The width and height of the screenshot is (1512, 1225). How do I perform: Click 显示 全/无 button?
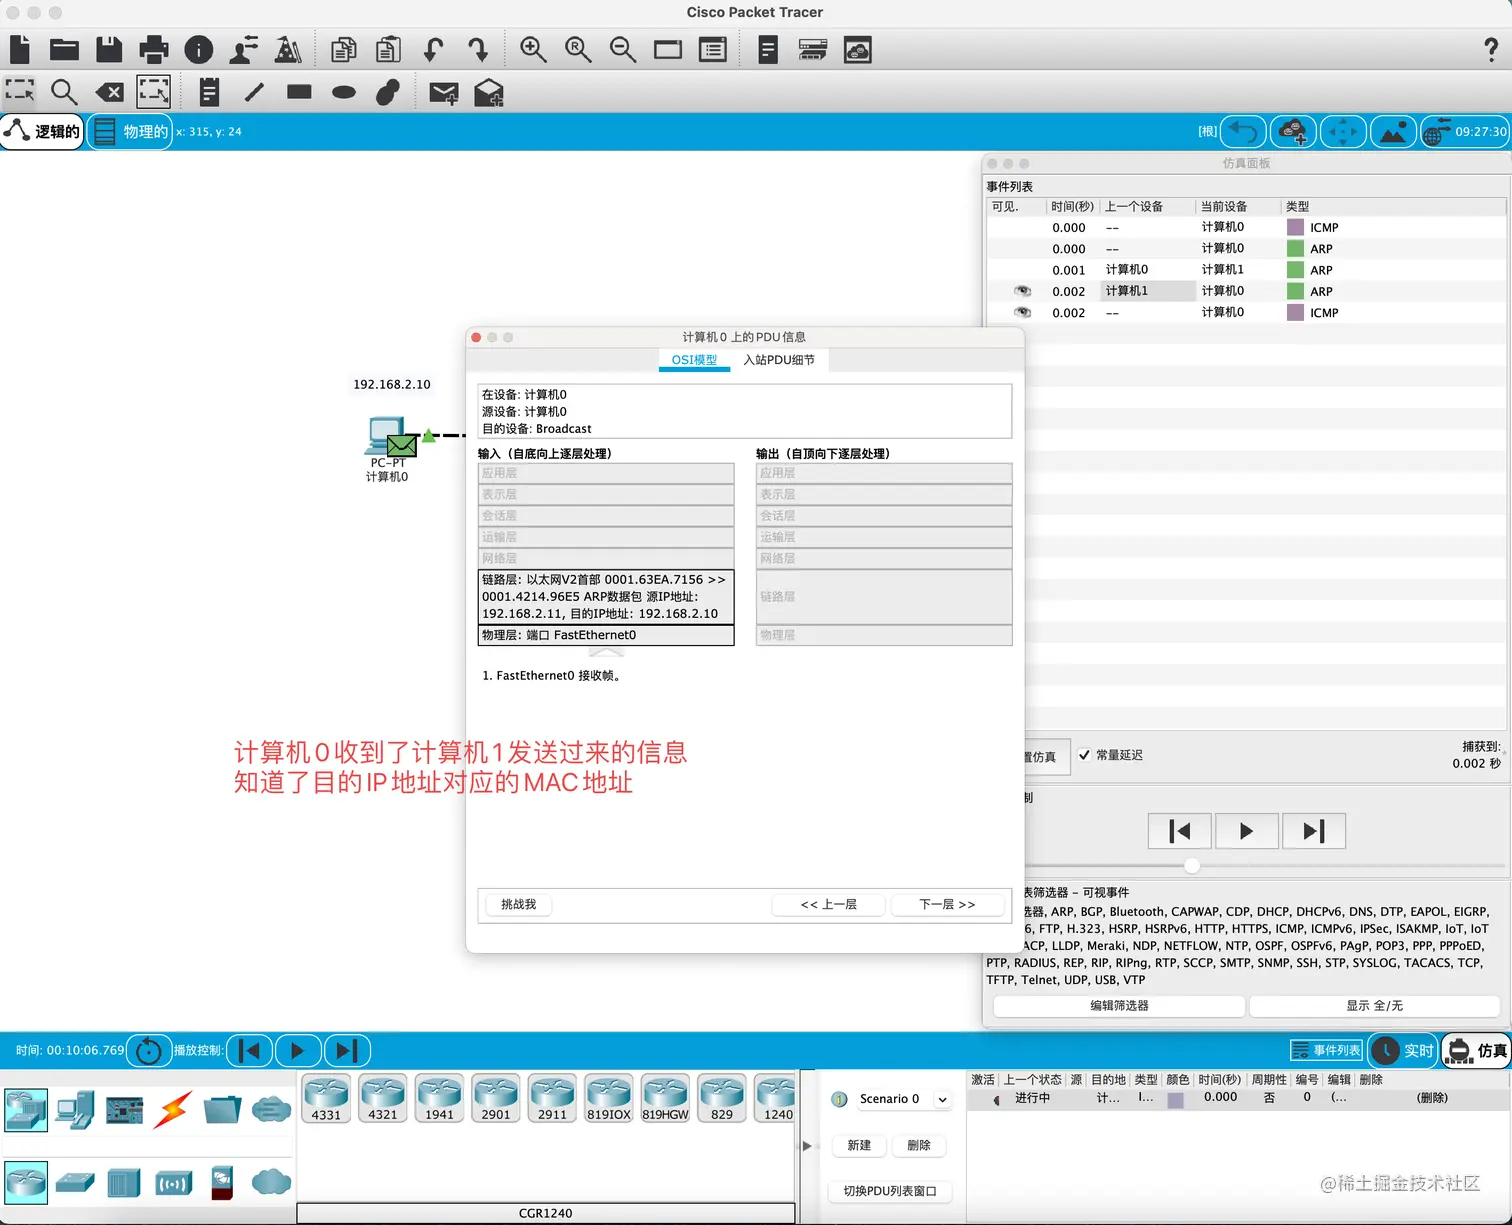[x=1374, y=1006]
